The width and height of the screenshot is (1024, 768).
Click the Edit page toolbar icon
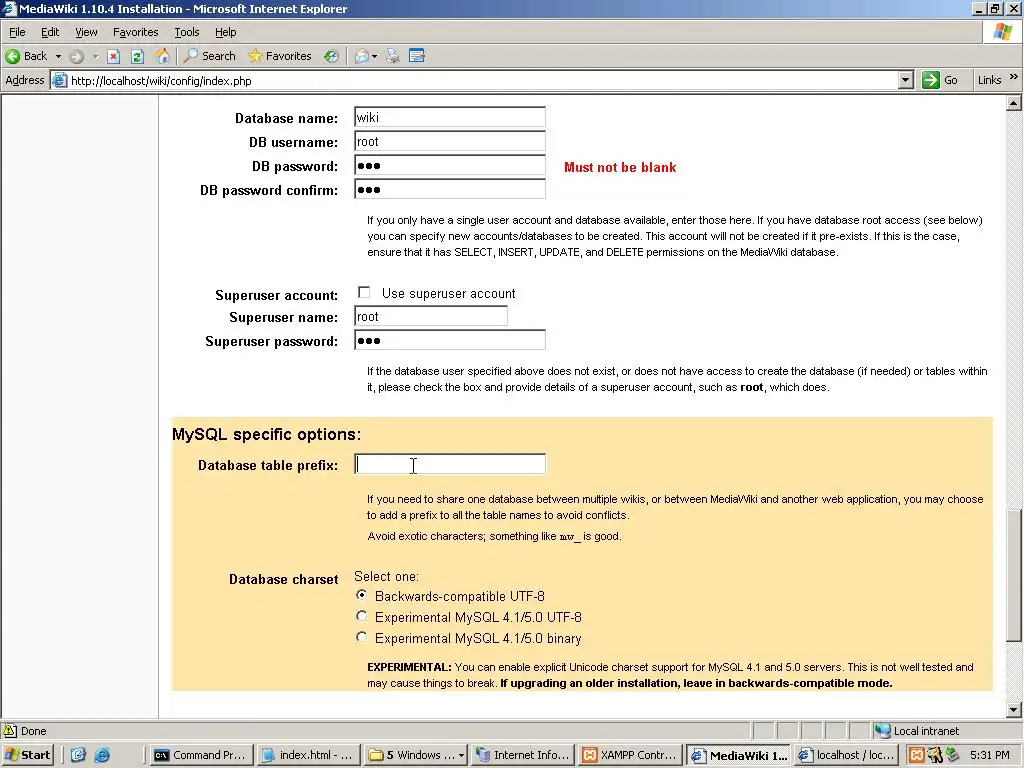pyautogui.click(x=417, y=56)
